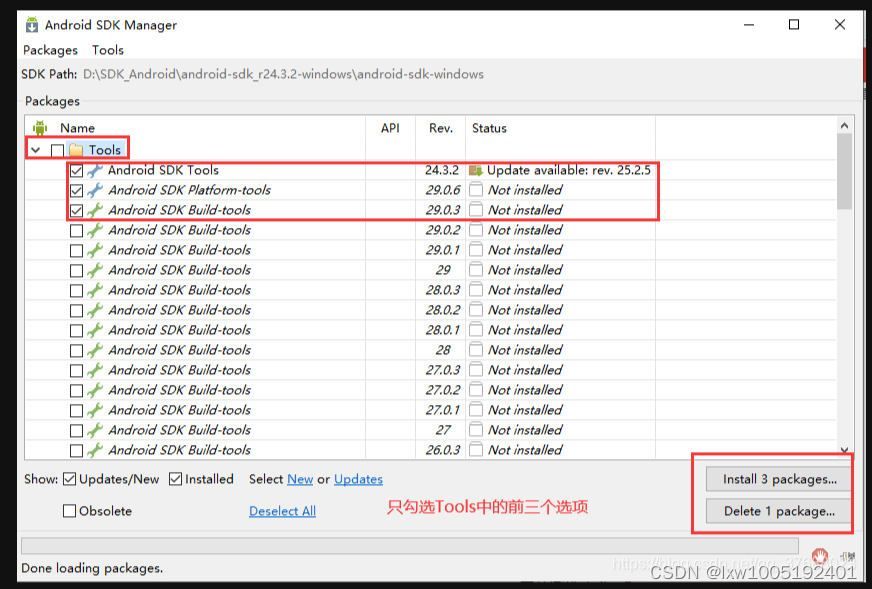Click wrench icon of Build-tools 29.0.2
This screenshot has height=589, width=872.
95,230
